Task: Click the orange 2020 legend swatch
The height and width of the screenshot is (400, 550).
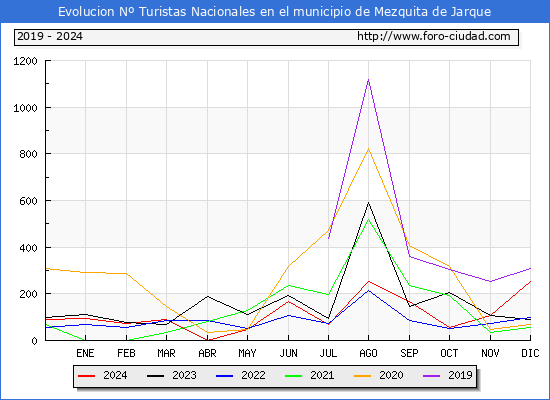Action: tap(363, 376)
